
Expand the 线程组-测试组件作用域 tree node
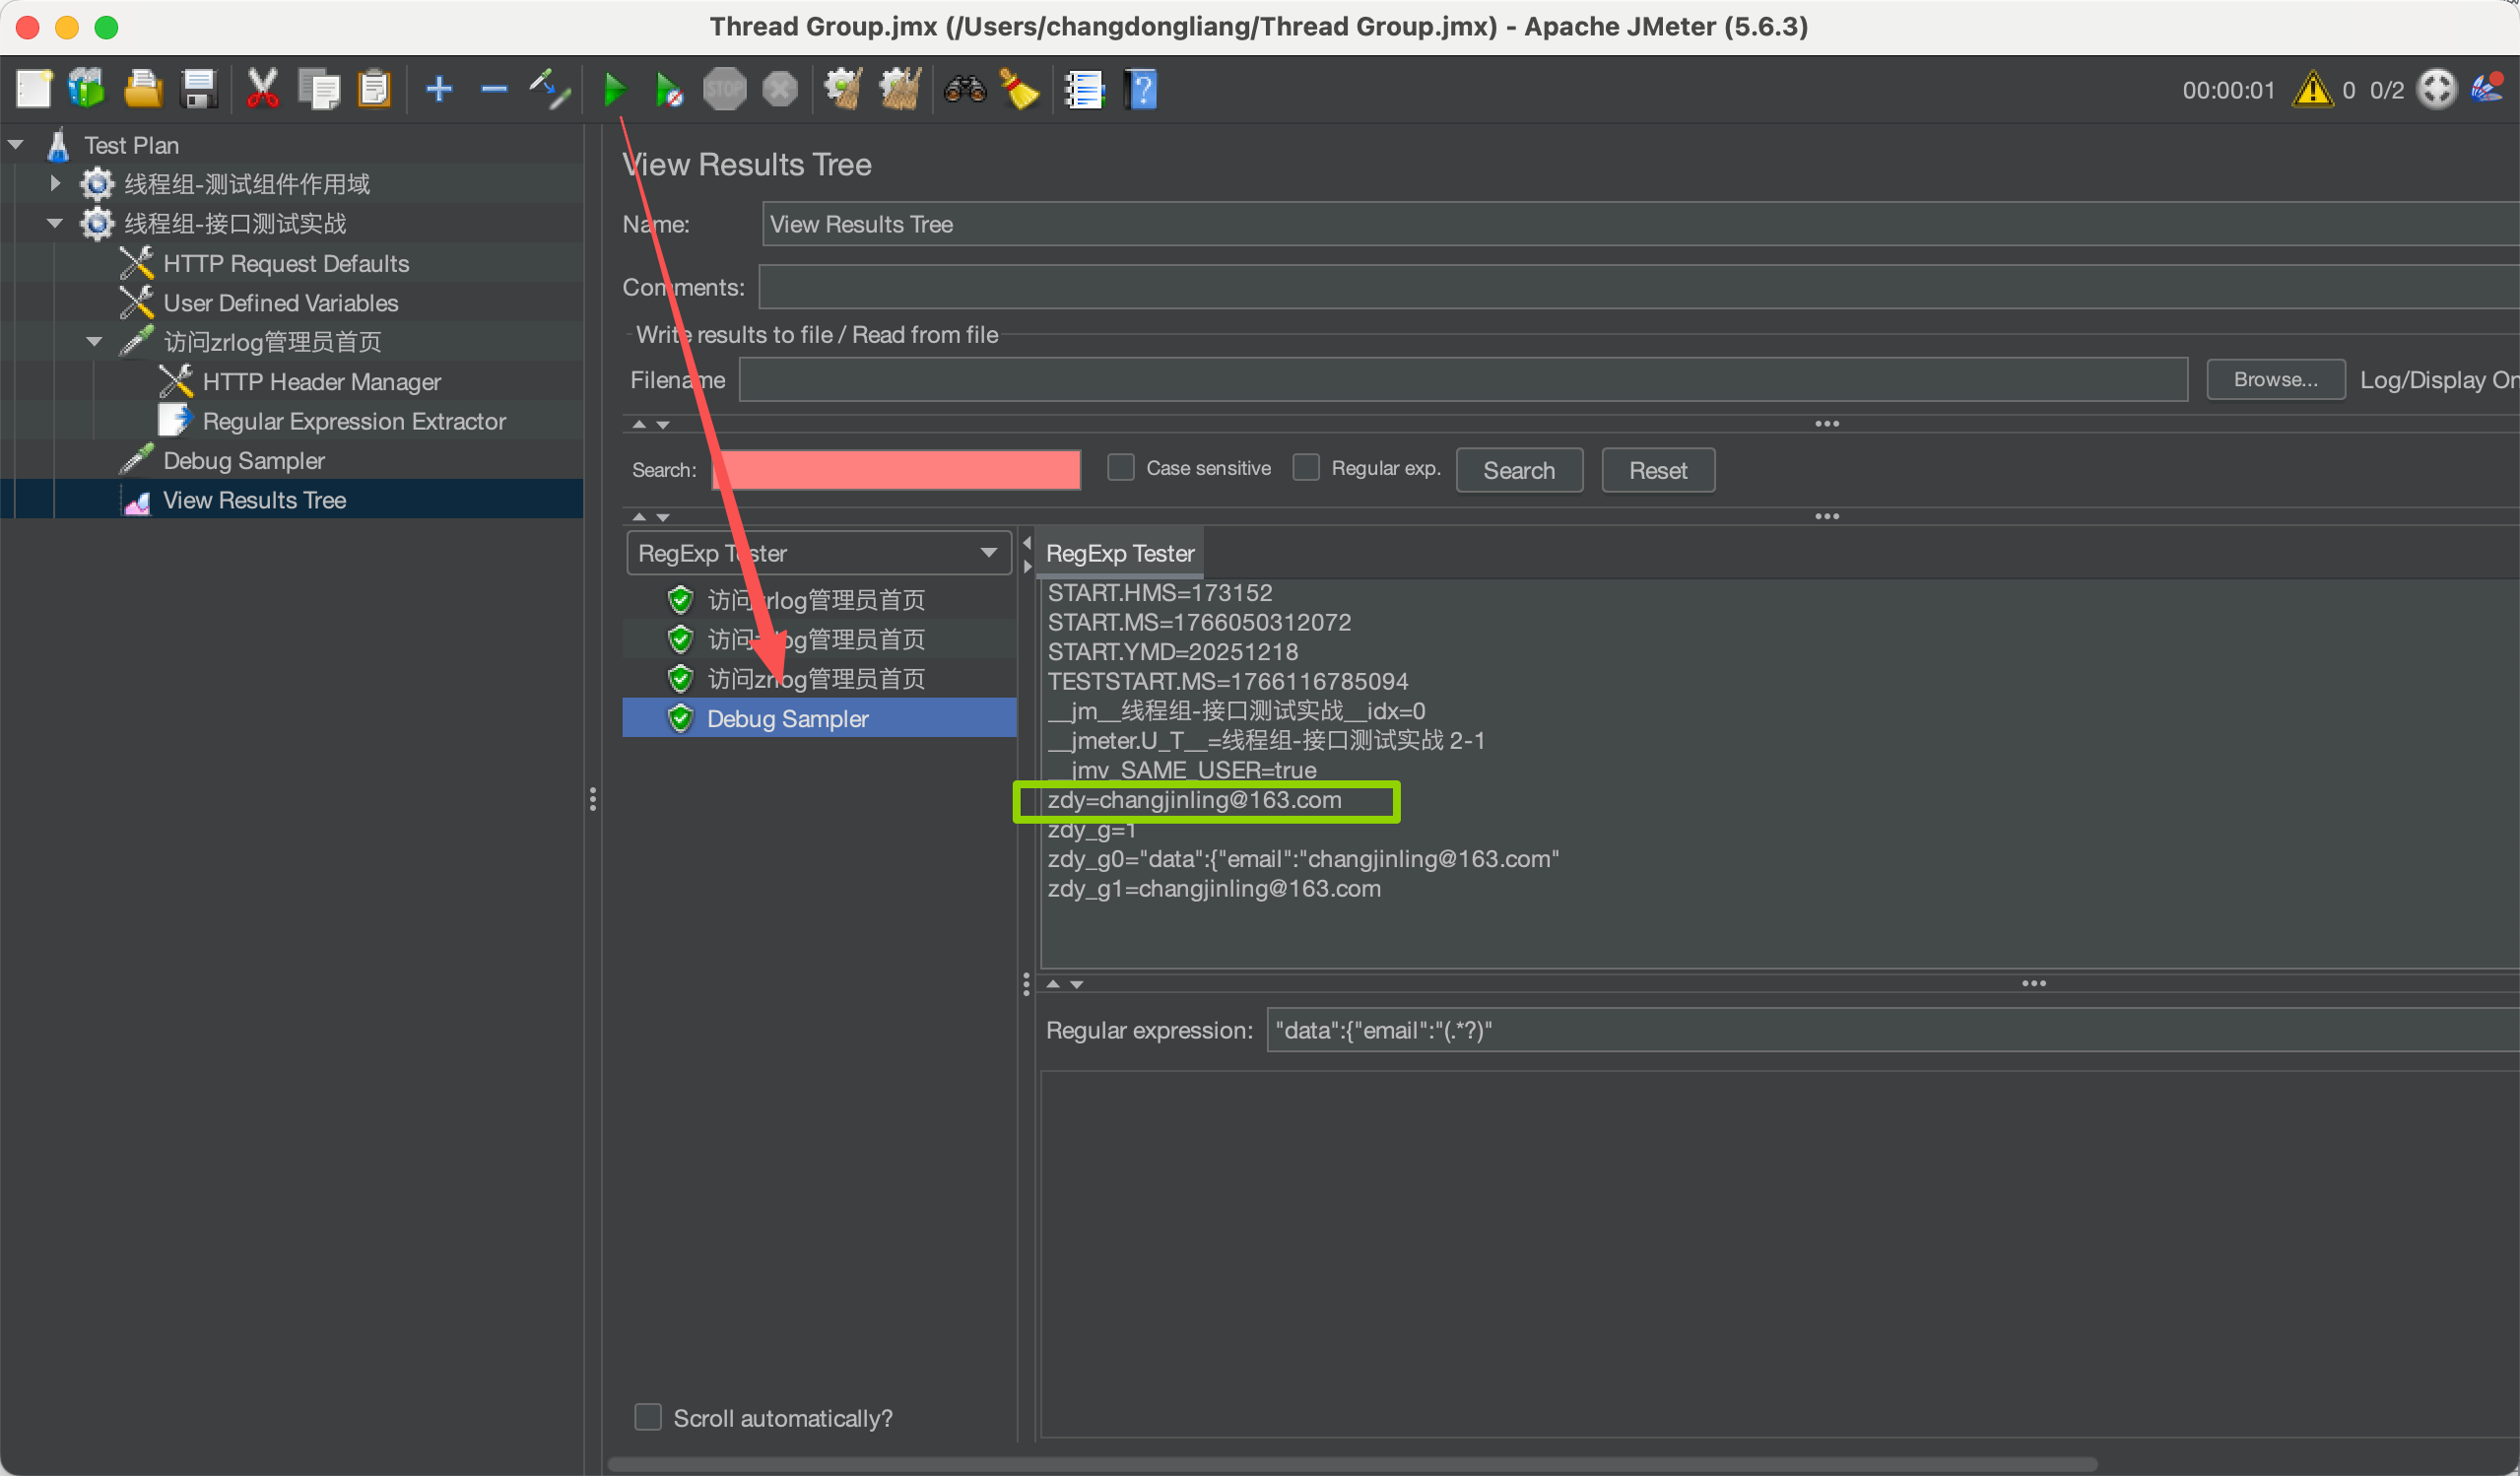[x=56, y=184]
